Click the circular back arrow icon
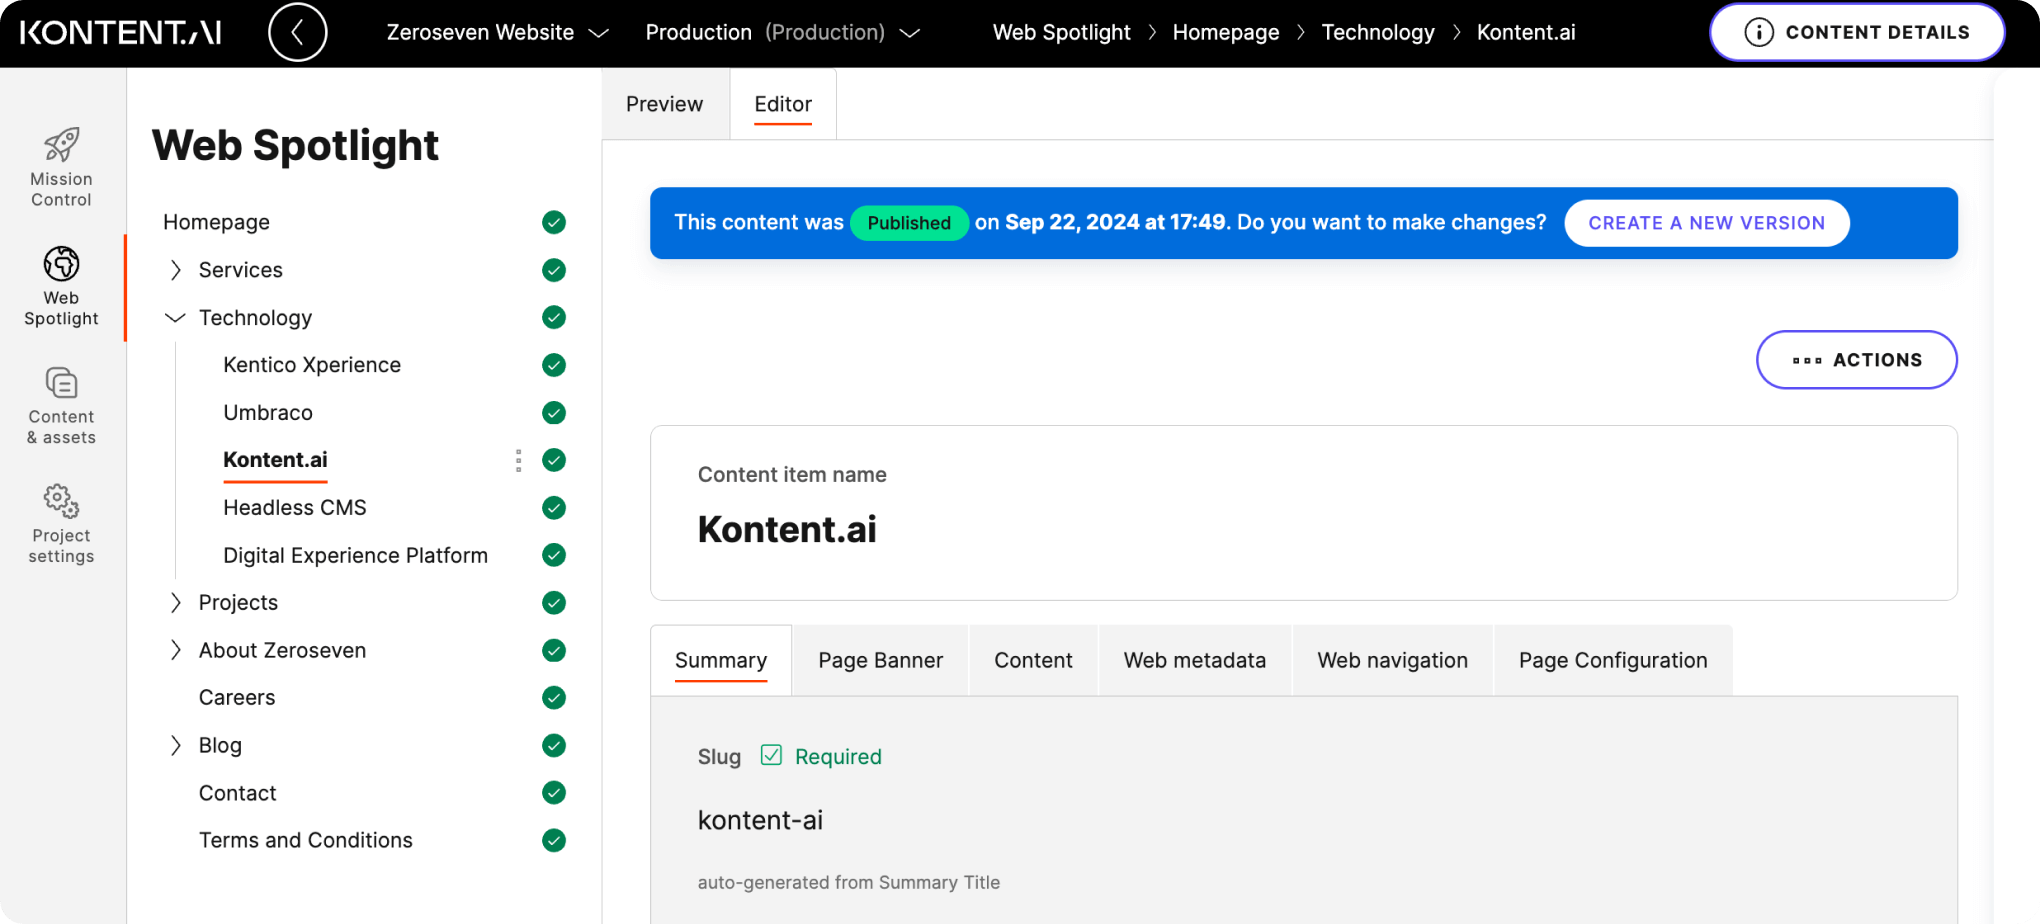Viewport: 2040px width, 924px height. [297, 32]
